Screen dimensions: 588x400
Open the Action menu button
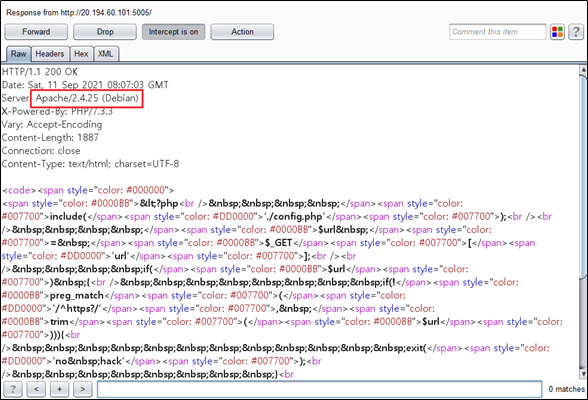pyautogui.click(x=242, y=32)
